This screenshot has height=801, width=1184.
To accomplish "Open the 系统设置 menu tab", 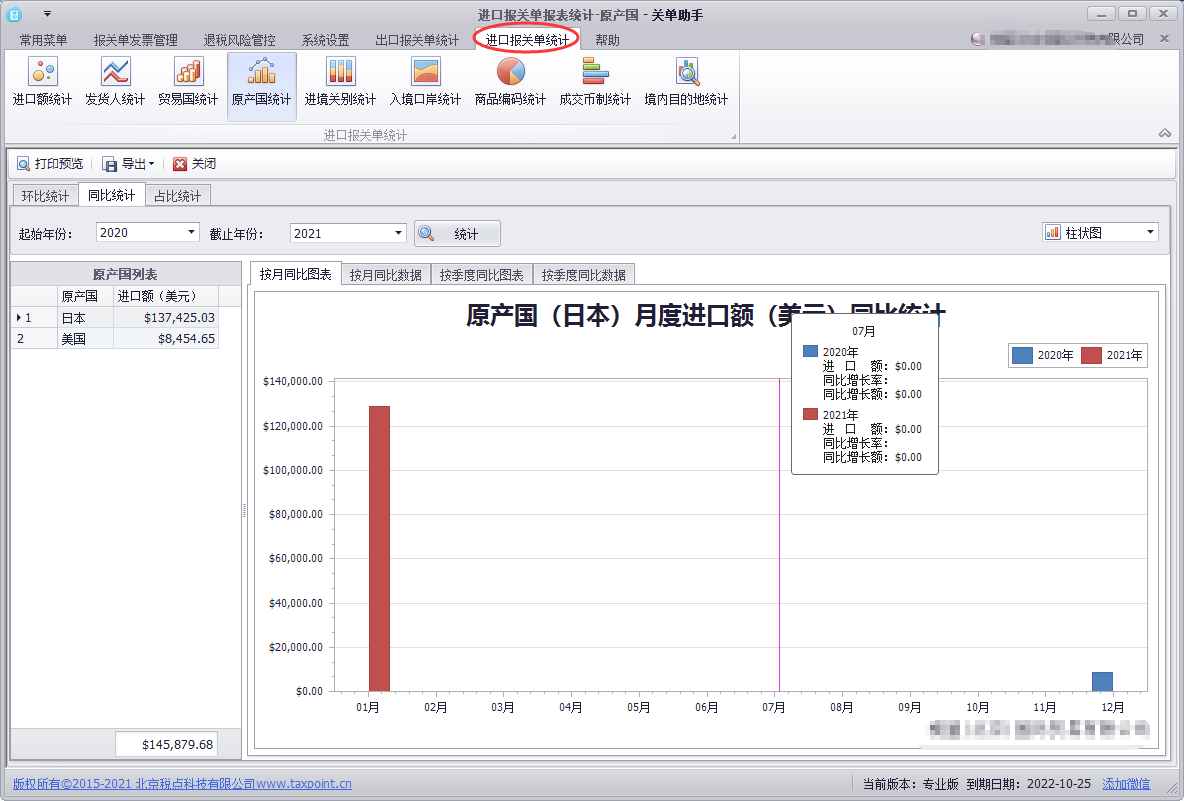I will click(325, 40).
